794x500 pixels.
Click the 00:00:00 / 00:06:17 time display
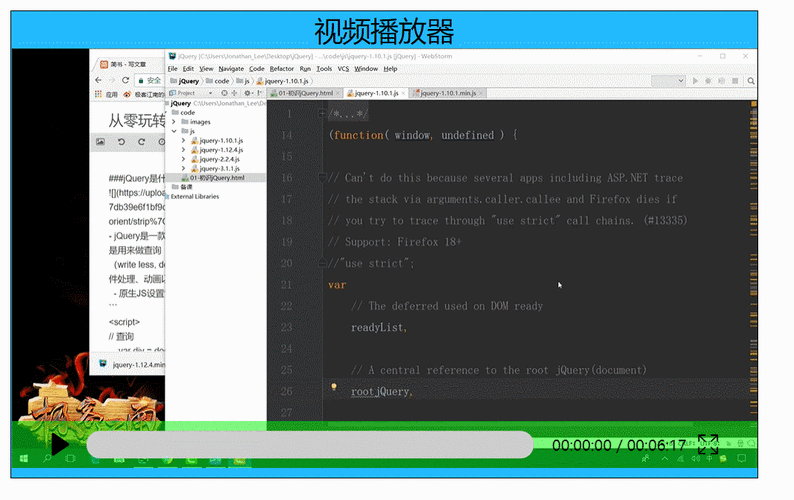pyautogui.click(x=619, y=445)
